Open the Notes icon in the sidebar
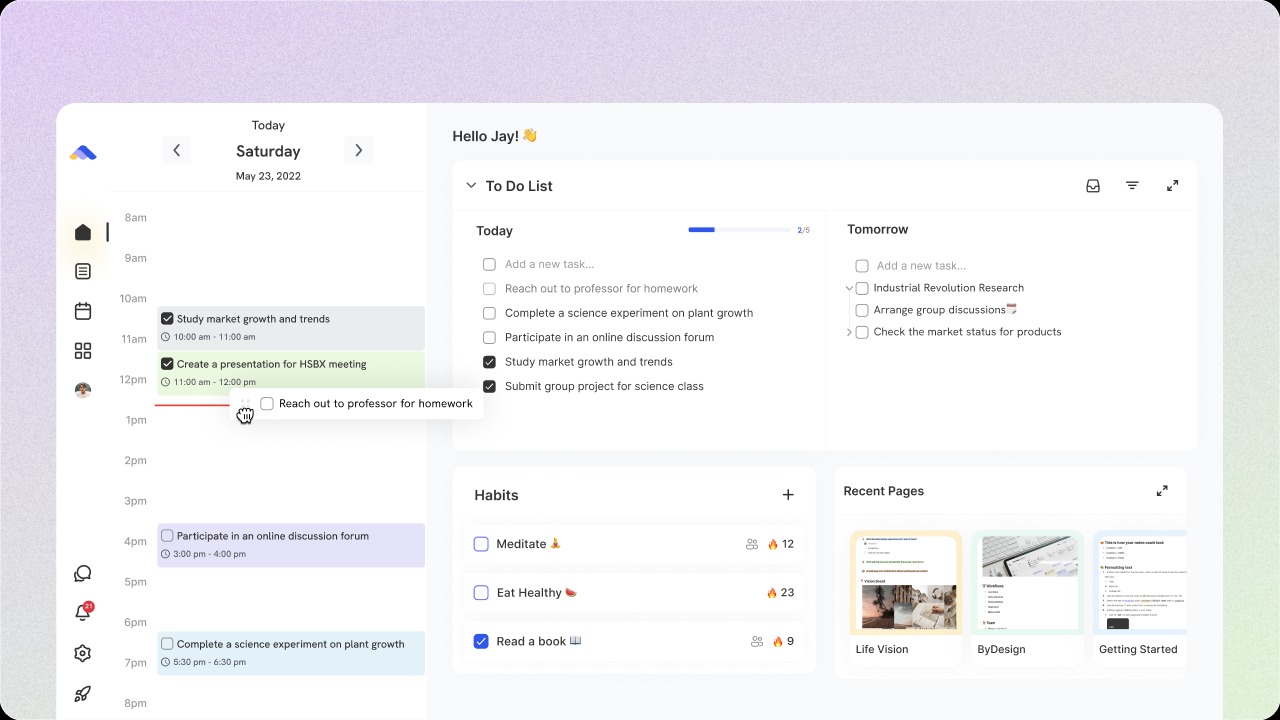1280x720 pixels. pyautogui.click(x=83, y=271)
